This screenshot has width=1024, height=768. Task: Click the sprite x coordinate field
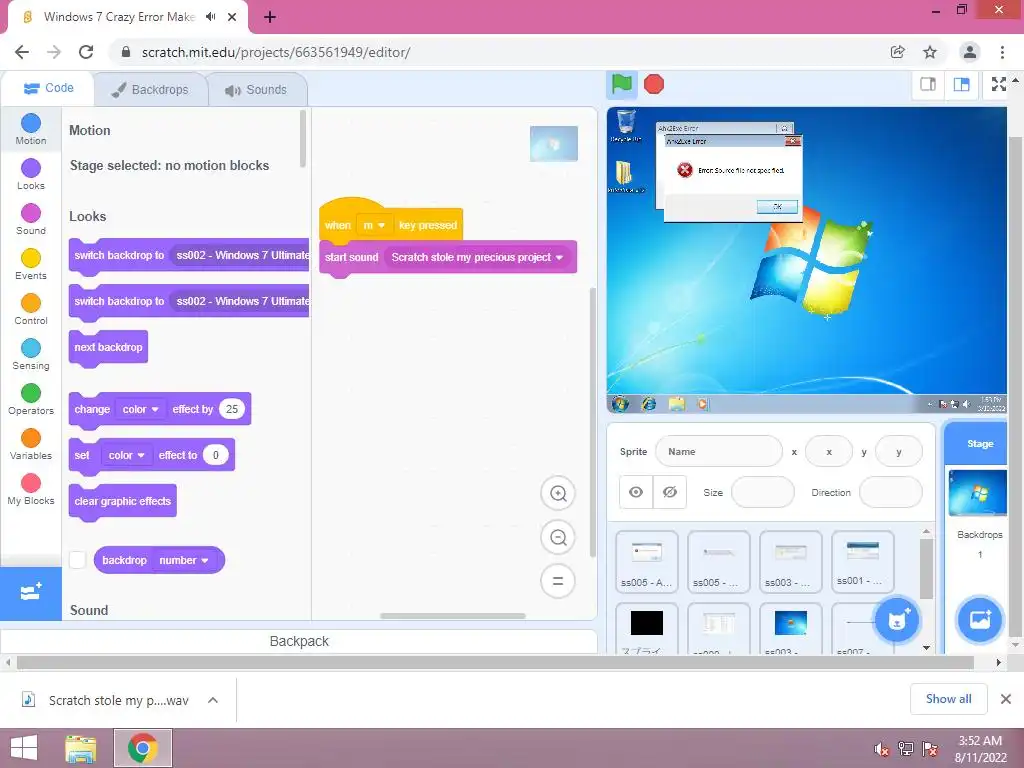click(x=829, y=451)
